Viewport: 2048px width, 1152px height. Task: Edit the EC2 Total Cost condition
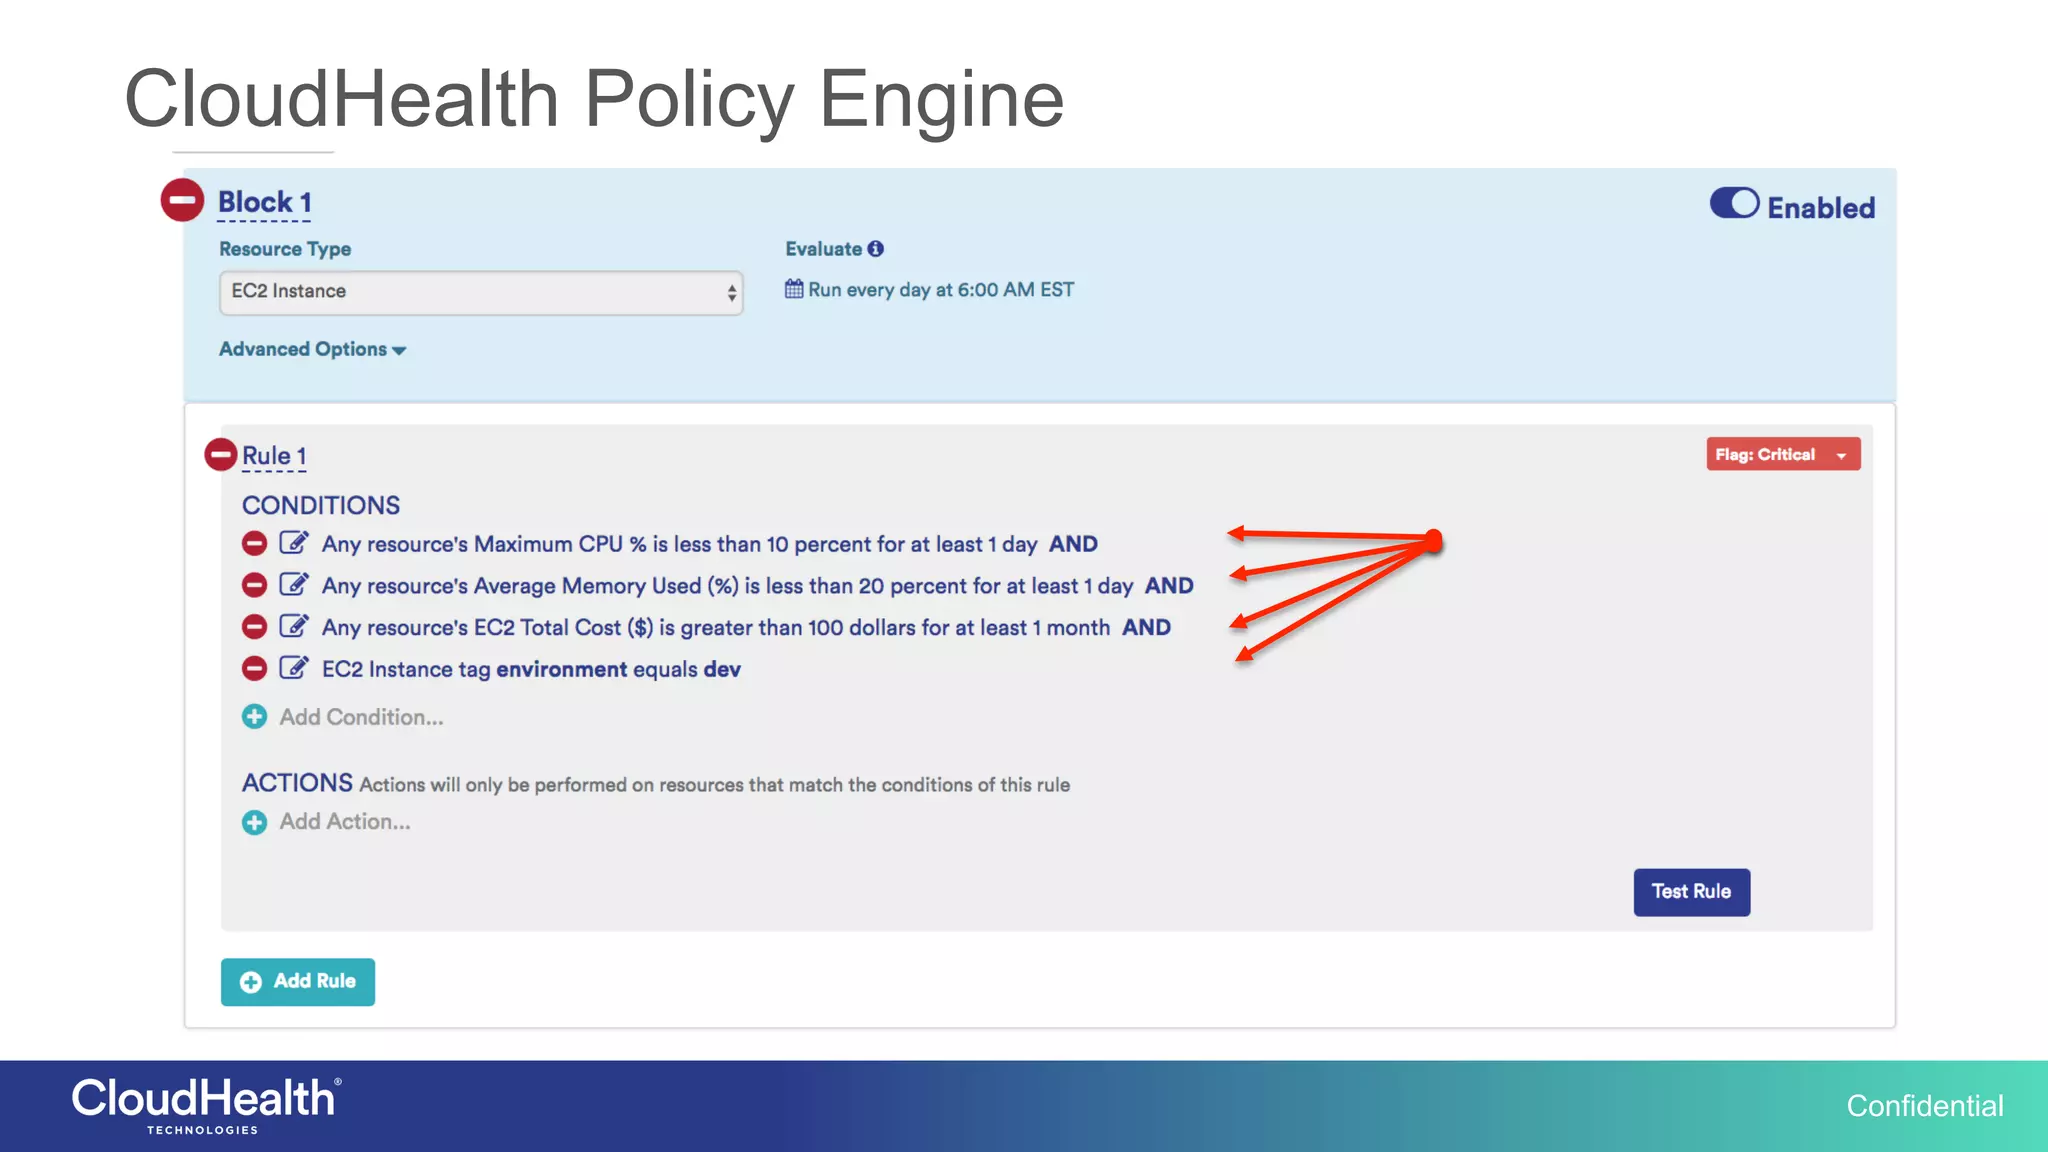(294, 626)
